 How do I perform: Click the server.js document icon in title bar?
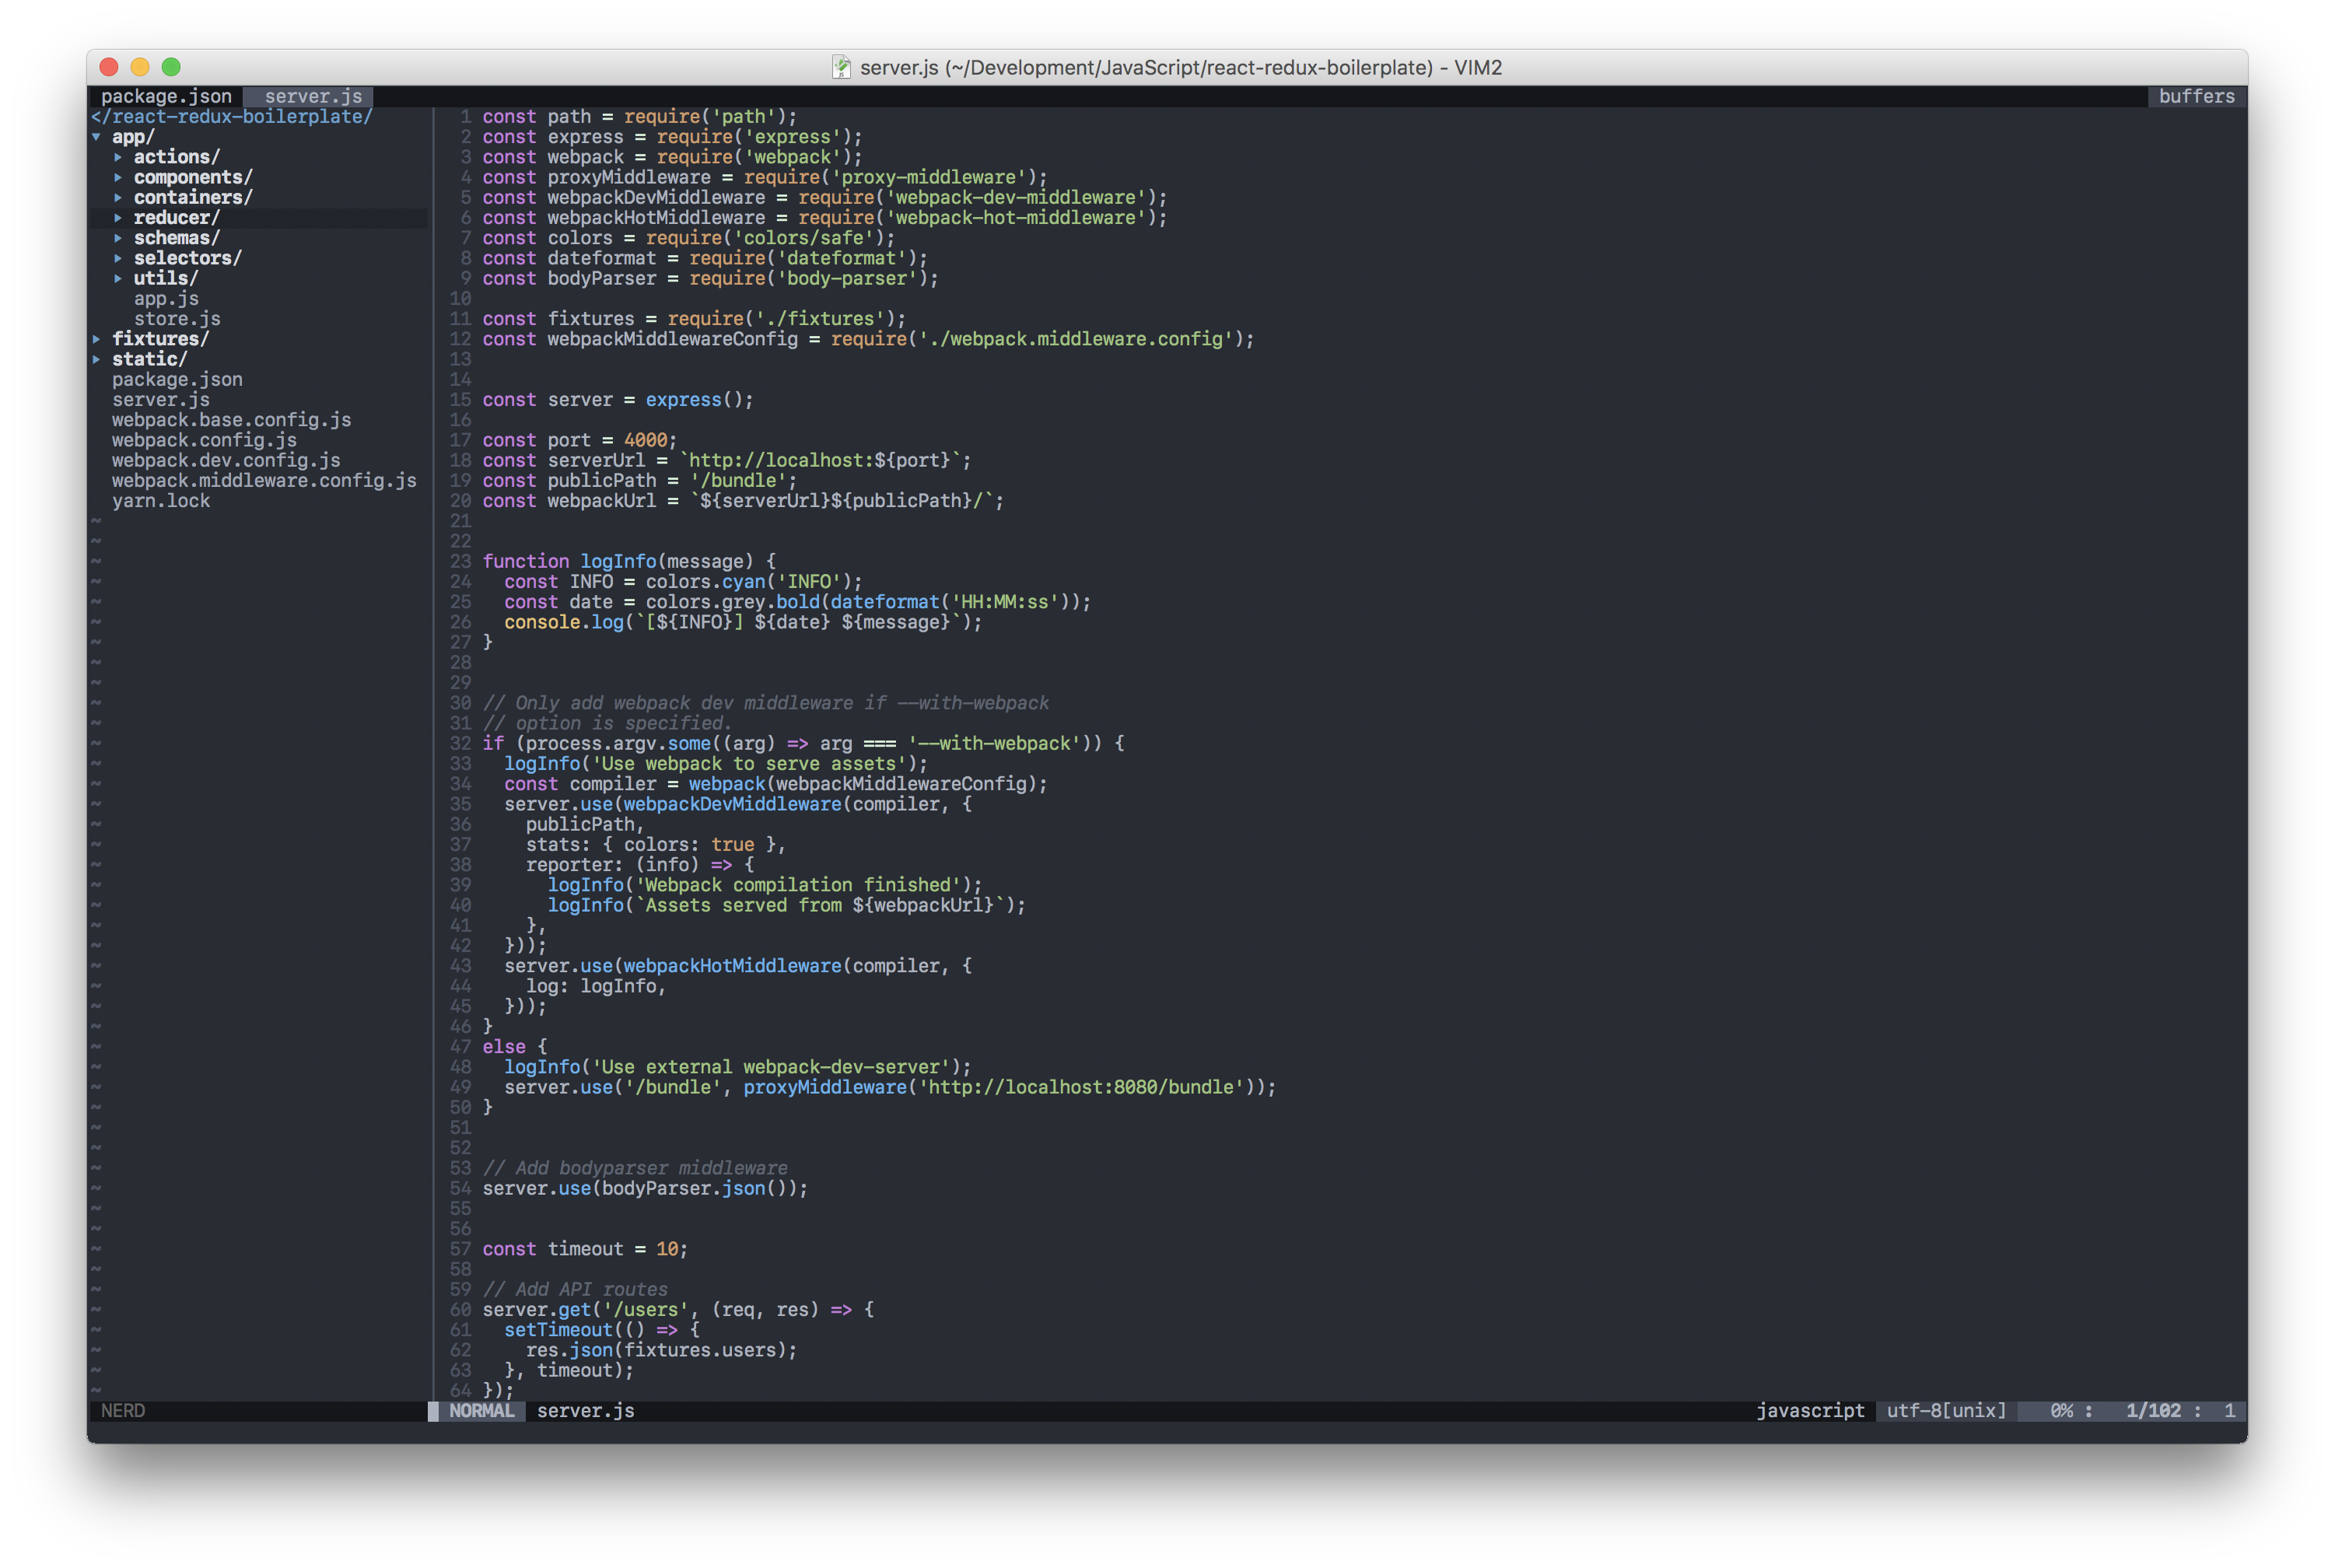[x=841, y=67]
